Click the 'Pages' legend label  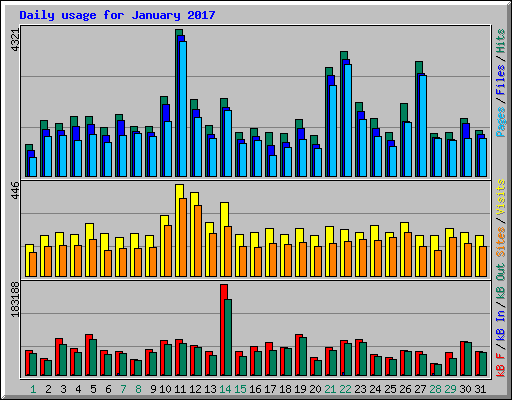pyautogui.click(x=500, y=122)
